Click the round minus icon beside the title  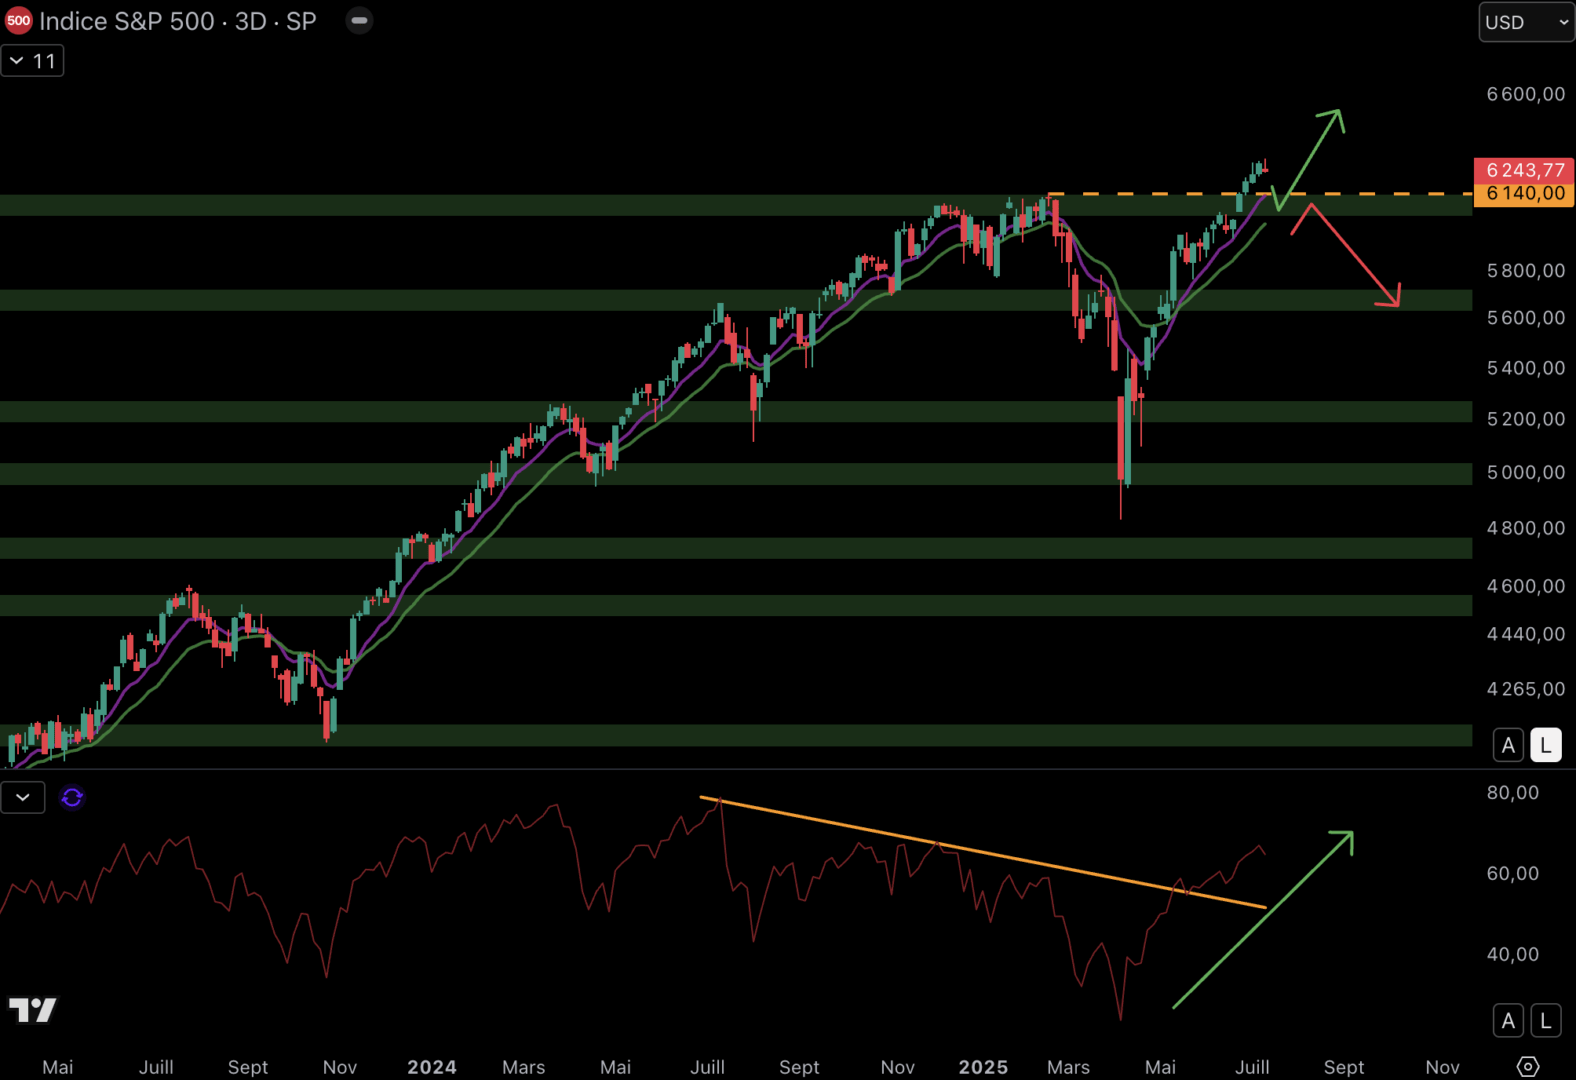pos(359,21)
